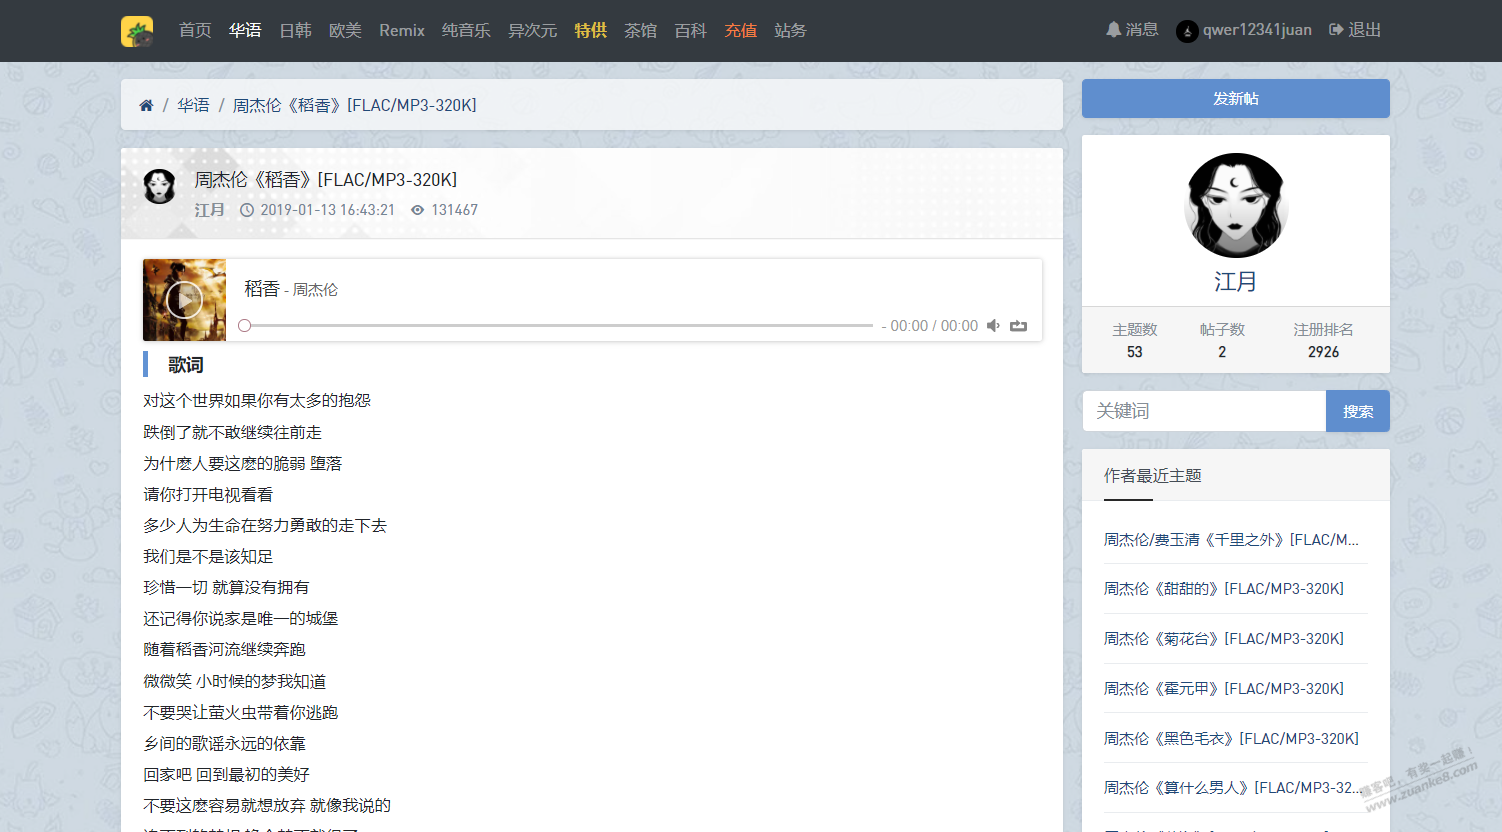
Task: Click 发新帖 new post button
Action: click(1236, 99)
